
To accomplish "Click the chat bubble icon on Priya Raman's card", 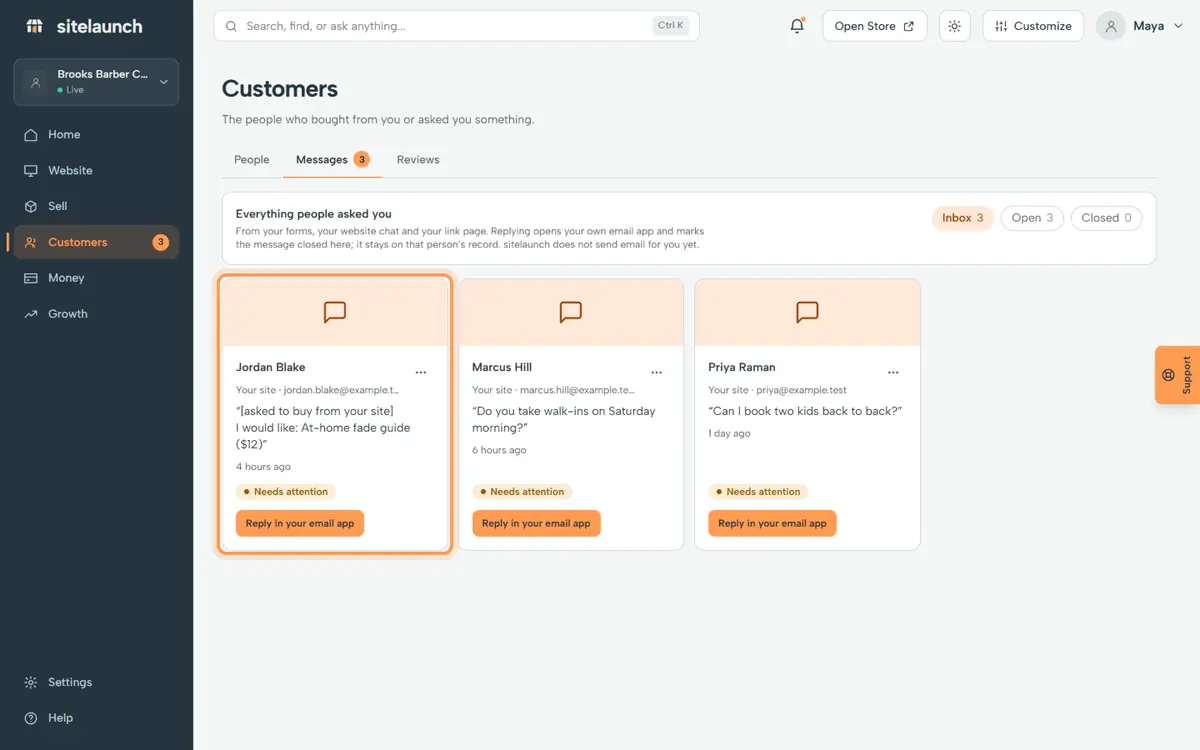I will click(807, 312).
